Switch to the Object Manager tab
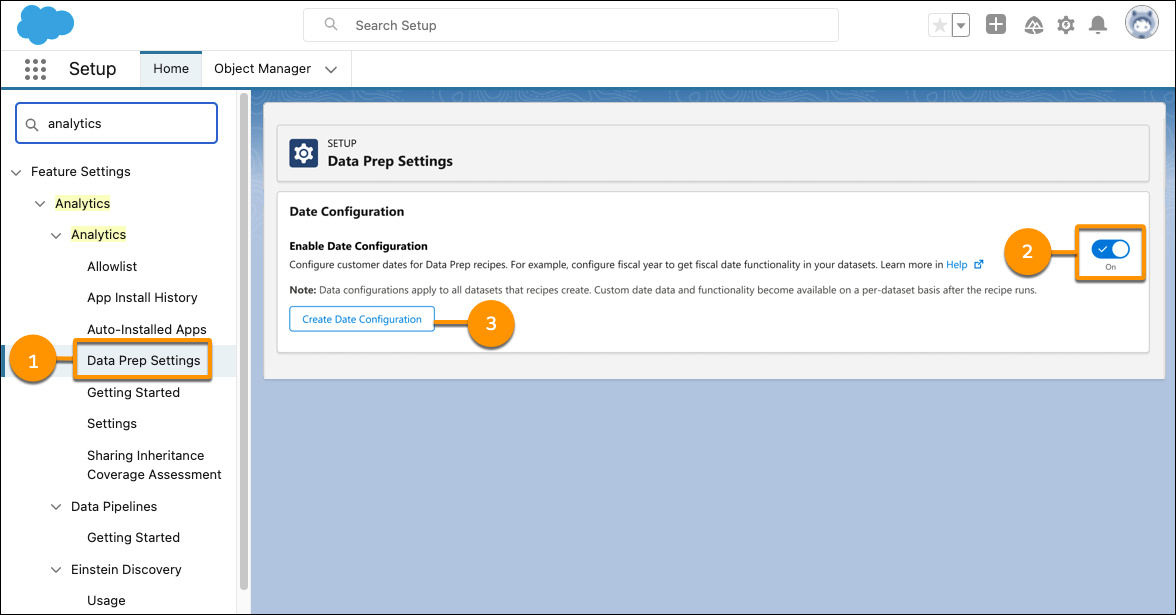Screen dimensions: 1176x615 (262, 69)
